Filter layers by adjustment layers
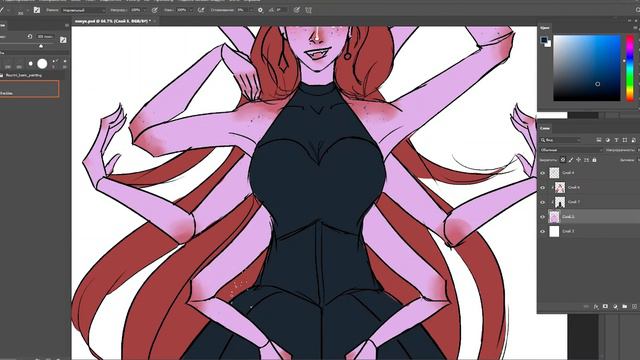The height and width of the screenshot is (360, 640). click(608, 140)
